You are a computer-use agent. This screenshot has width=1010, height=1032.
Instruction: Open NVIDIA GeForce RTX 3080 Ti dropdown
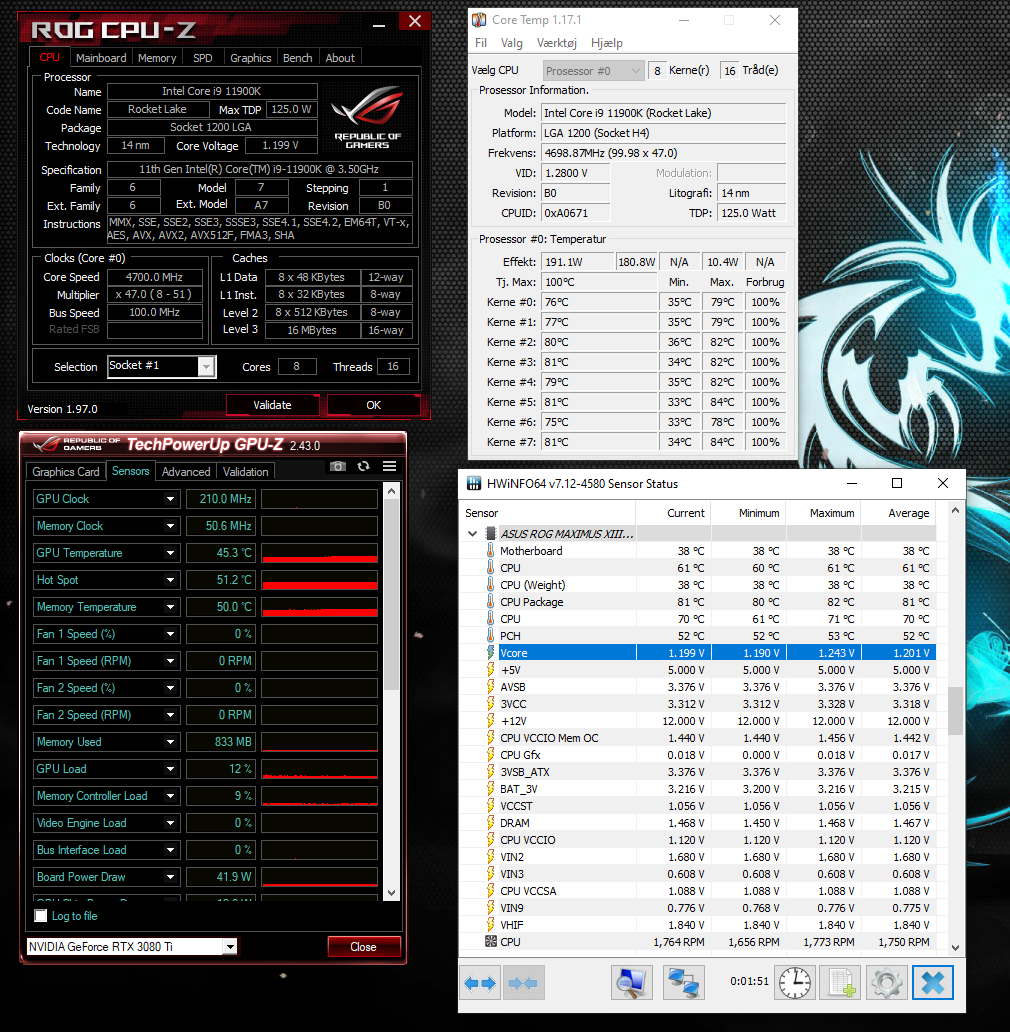[230, 947]
